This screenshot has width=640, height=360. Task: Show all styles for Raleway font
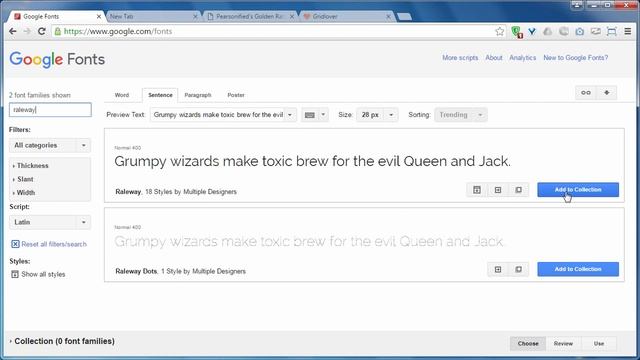[x=477, y=190]
